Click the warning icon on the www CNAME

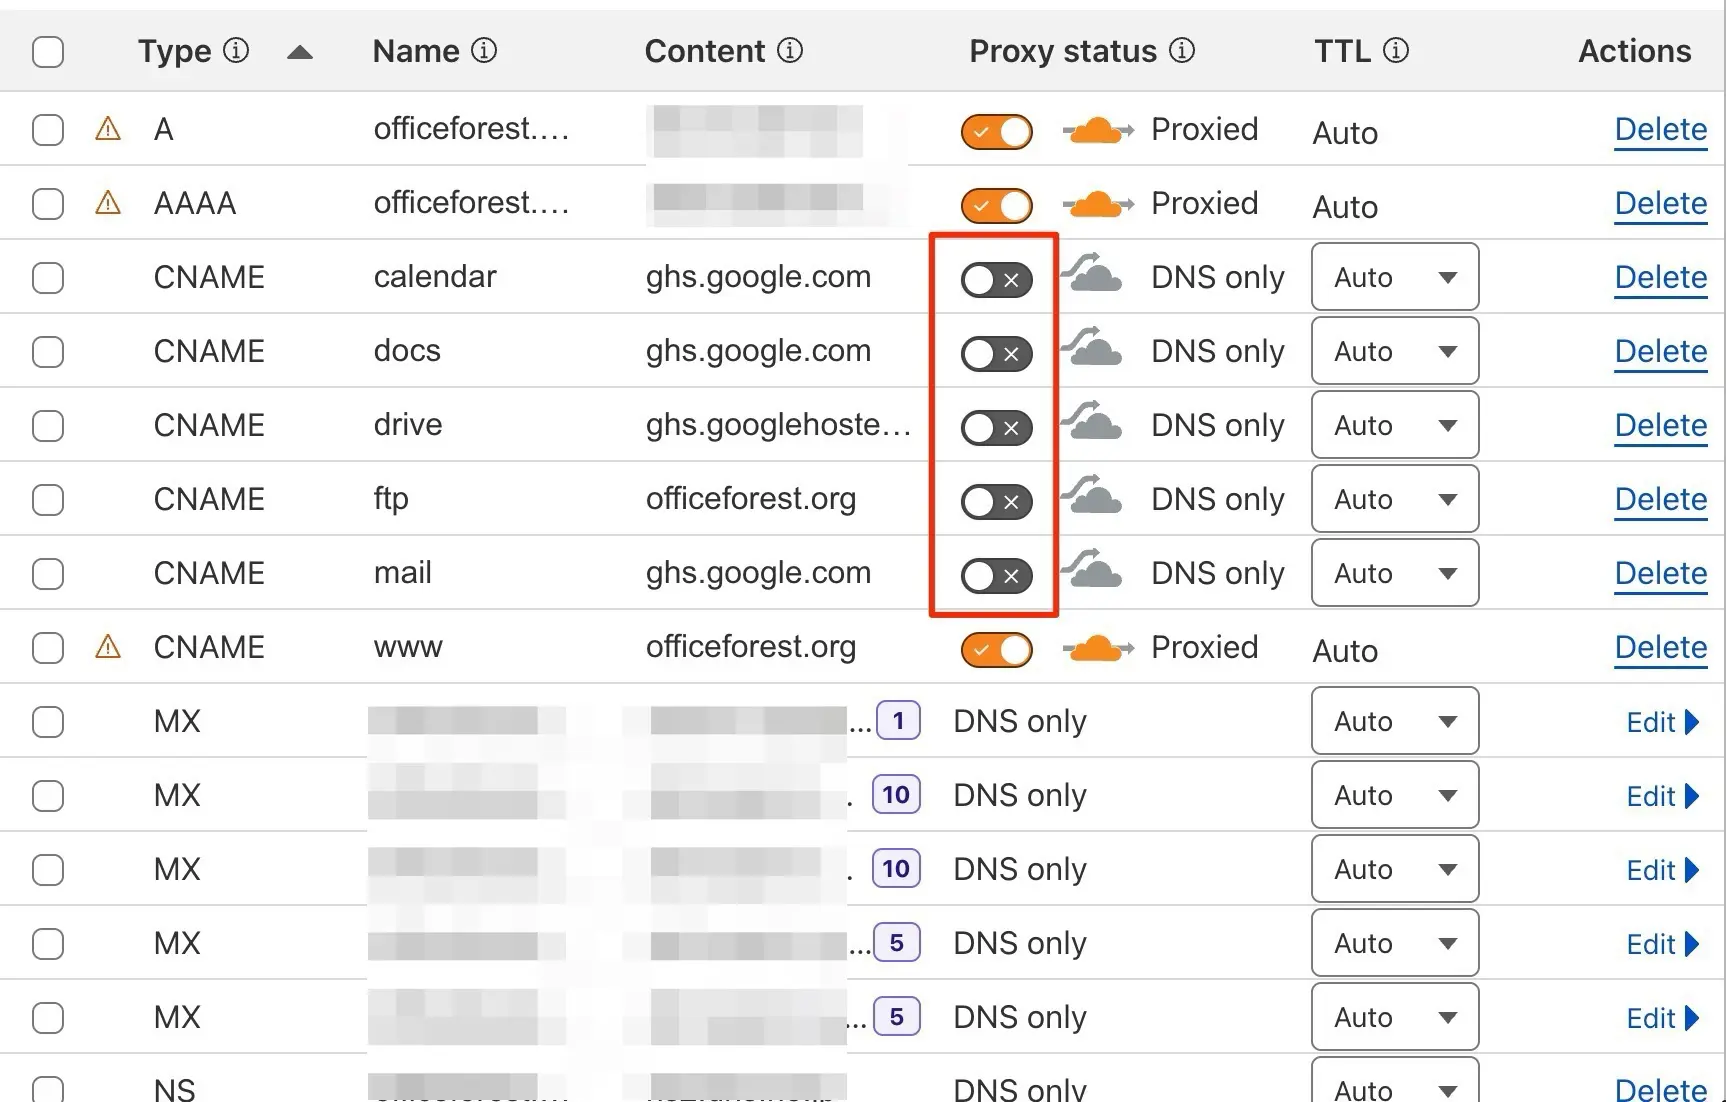(108, 647)
